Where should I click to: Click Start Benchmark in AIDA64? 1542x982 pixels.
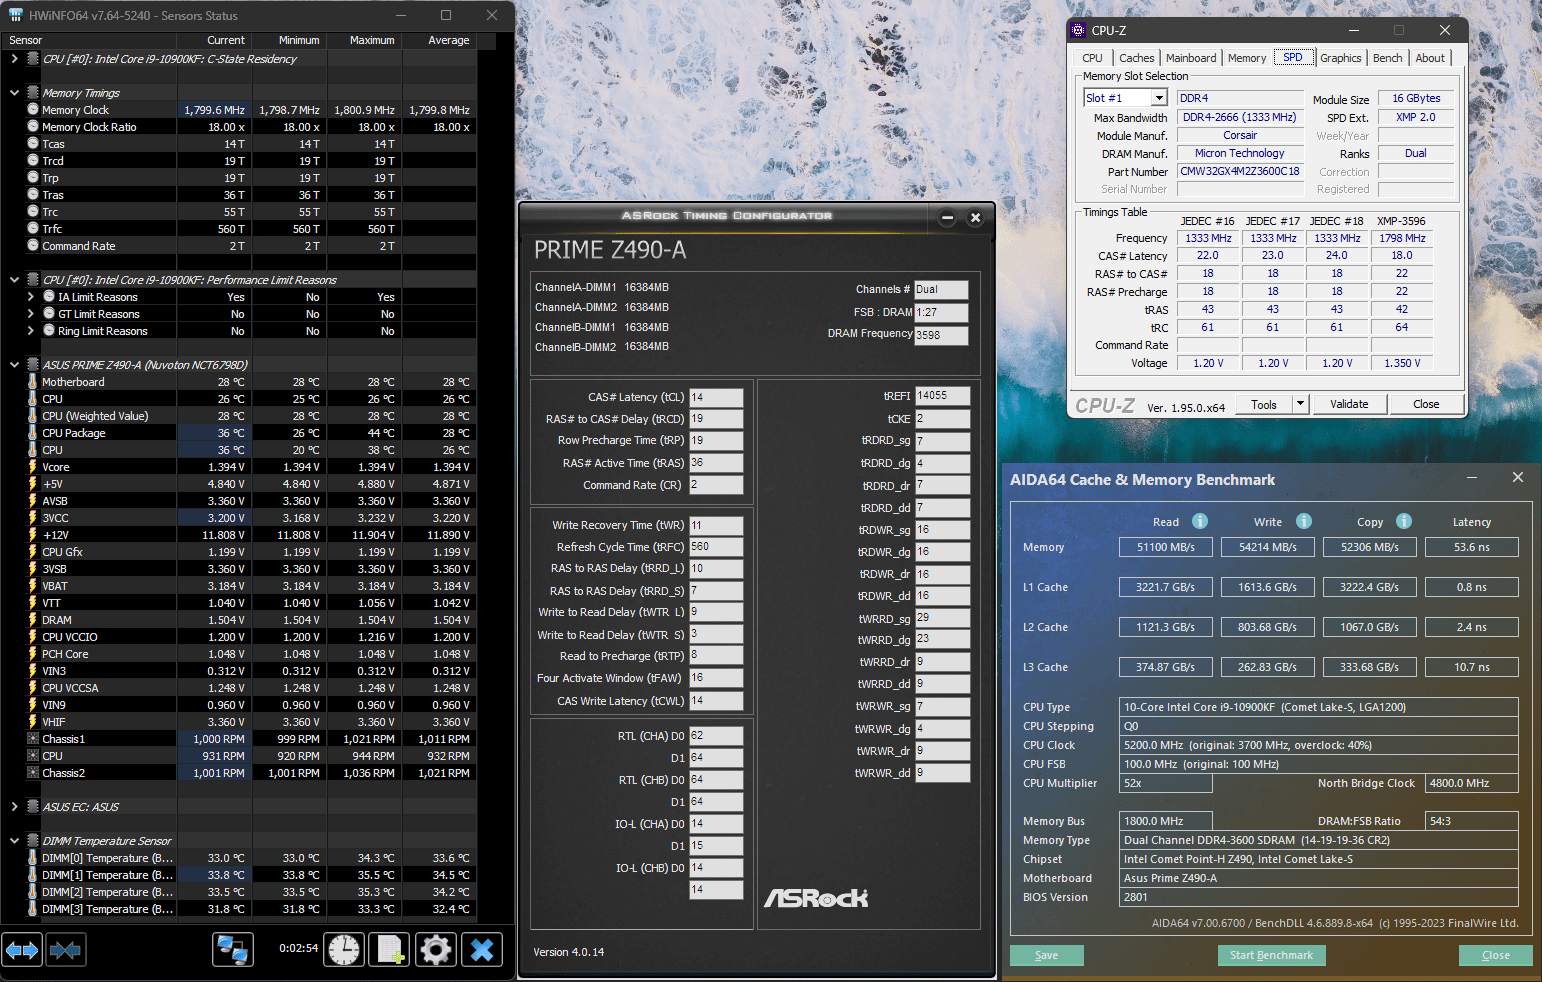(x=1271, y=955)
